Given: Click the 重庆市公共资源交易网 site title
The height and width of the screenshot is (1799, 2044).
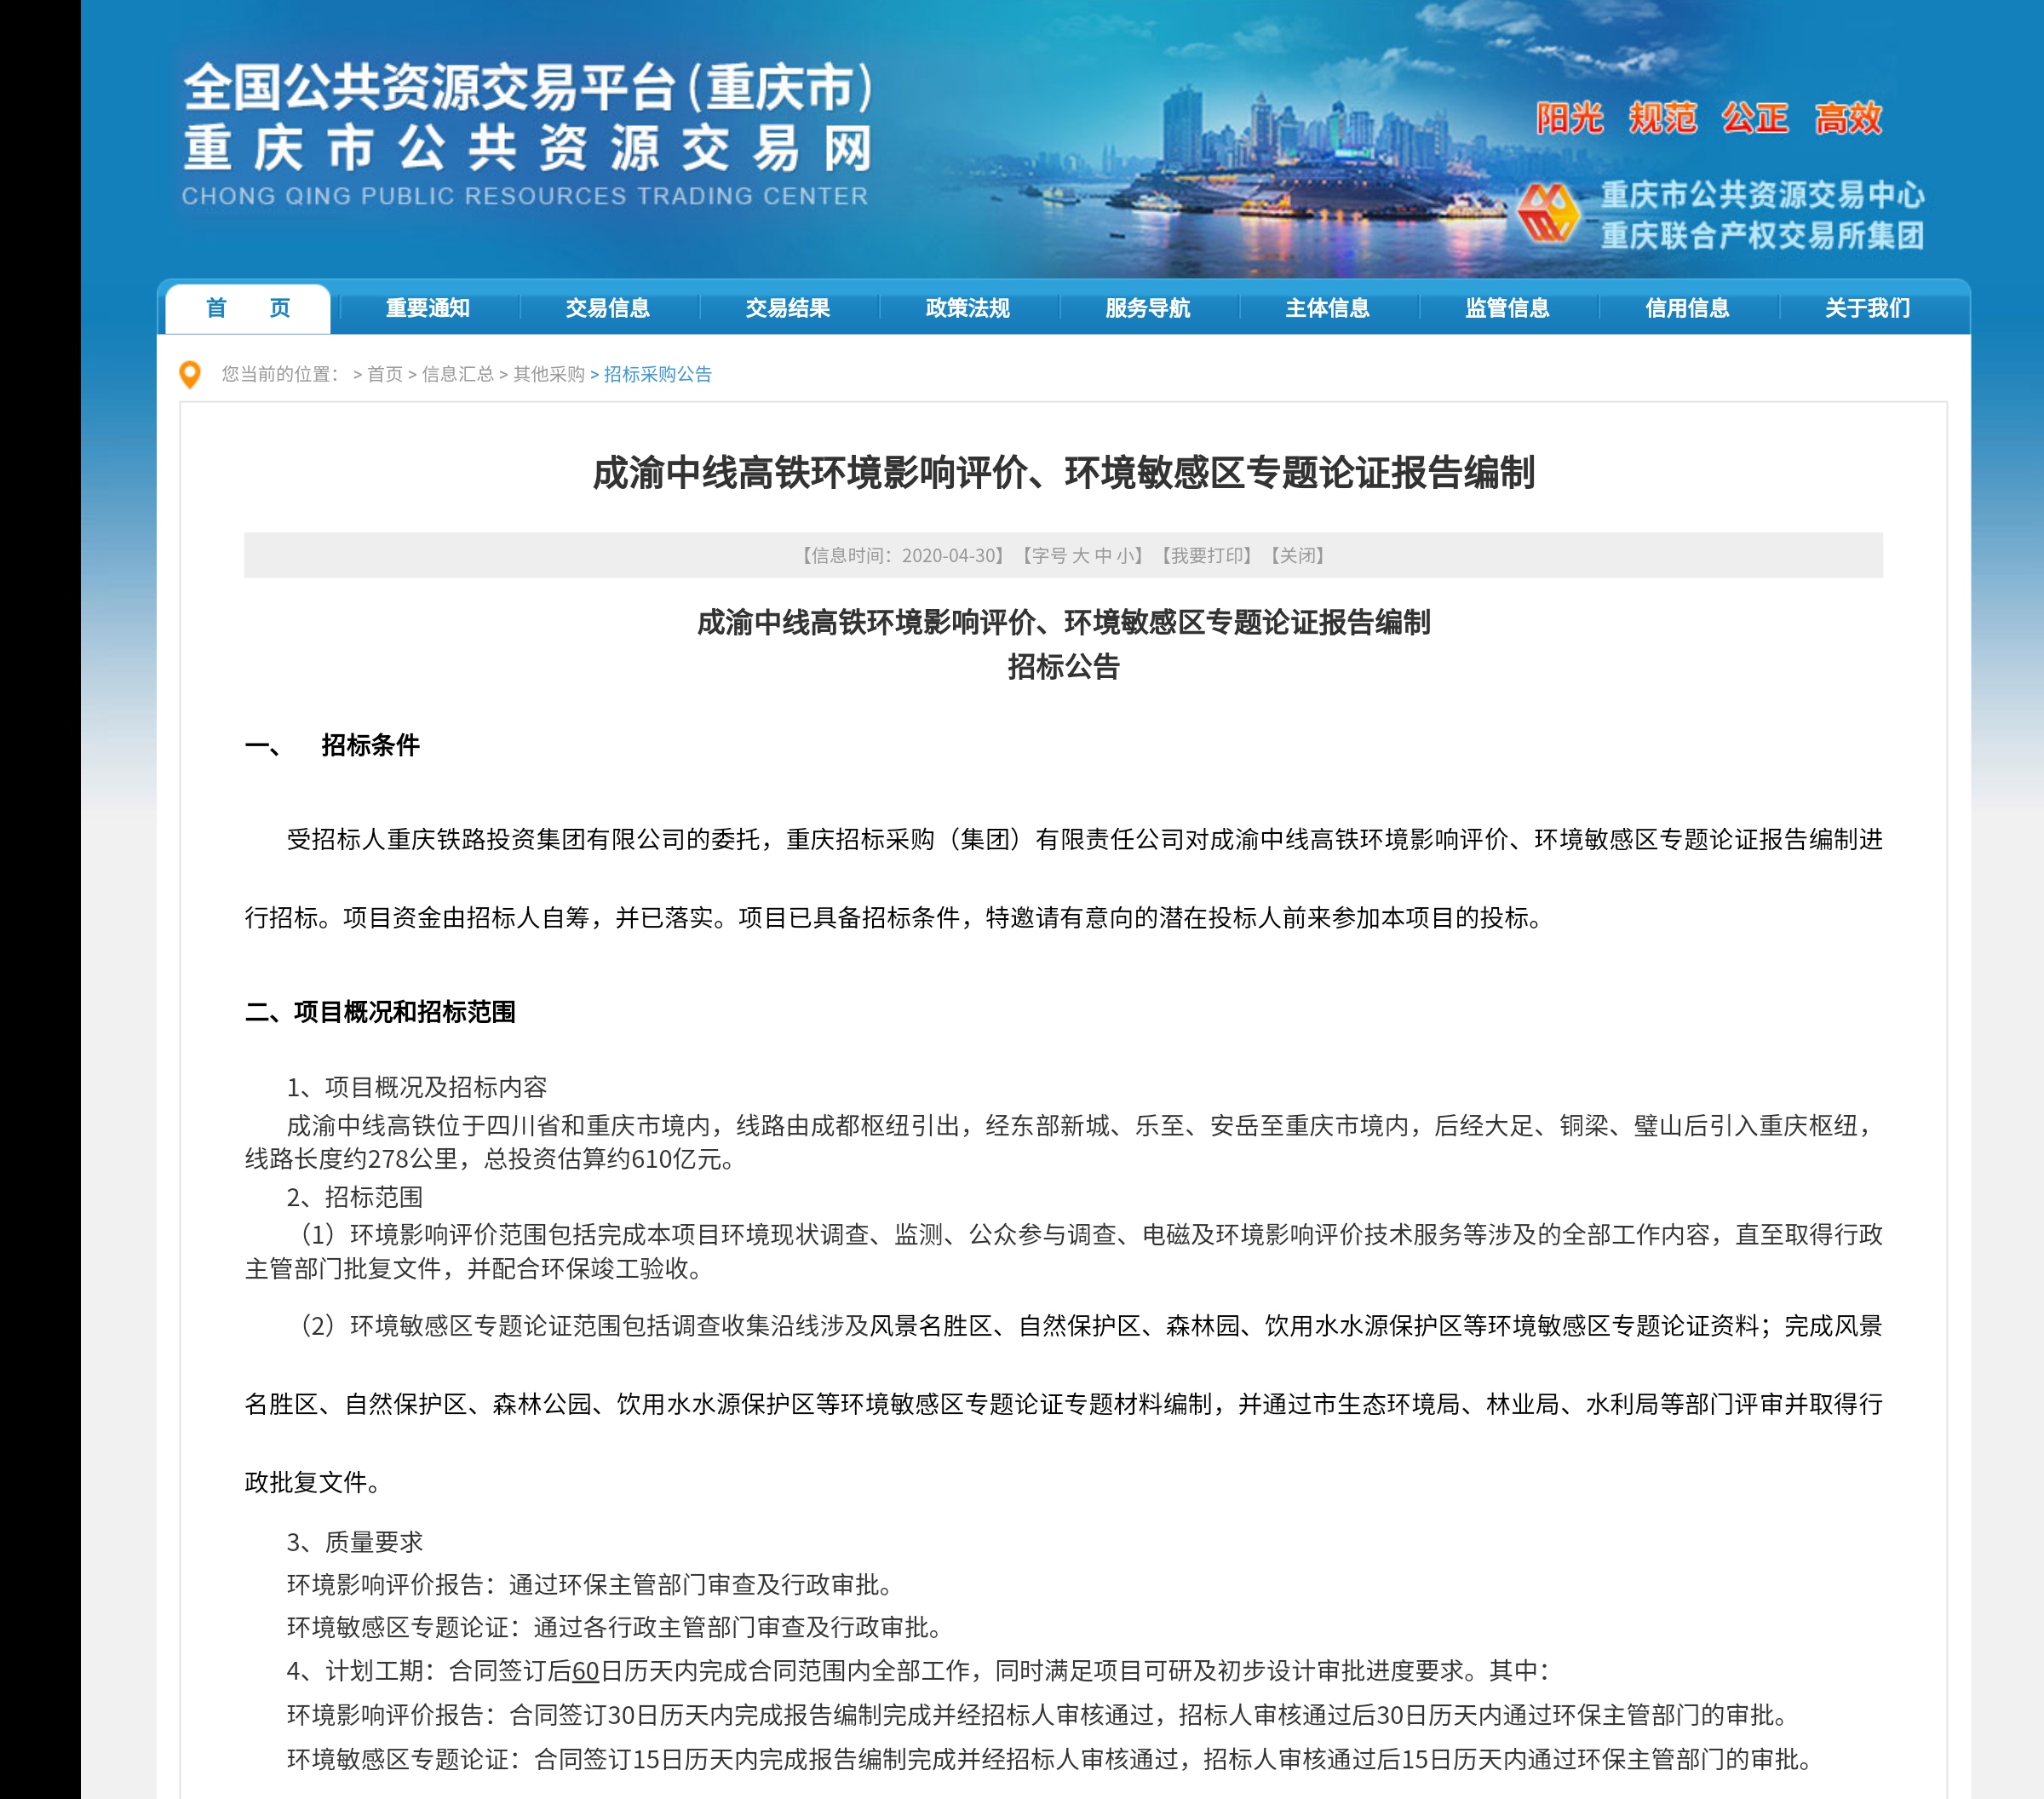Looking at the screenshot, I should coord(528,149).
